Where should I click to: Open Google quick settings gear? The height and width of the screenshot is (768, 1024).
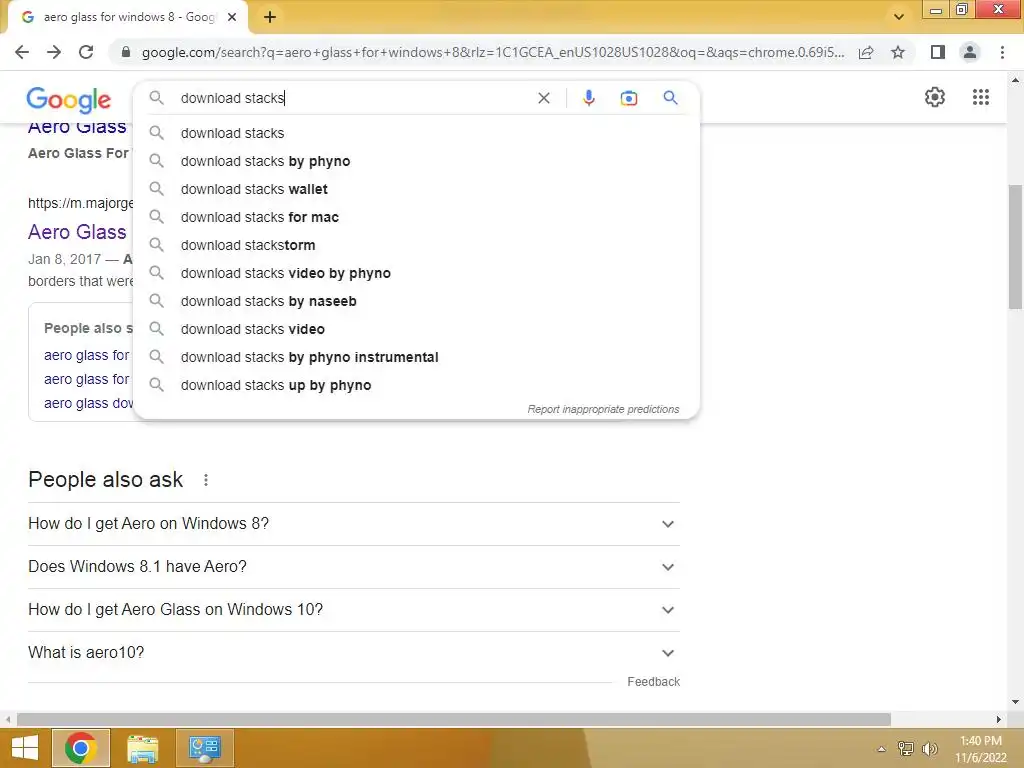click(935, 97)
